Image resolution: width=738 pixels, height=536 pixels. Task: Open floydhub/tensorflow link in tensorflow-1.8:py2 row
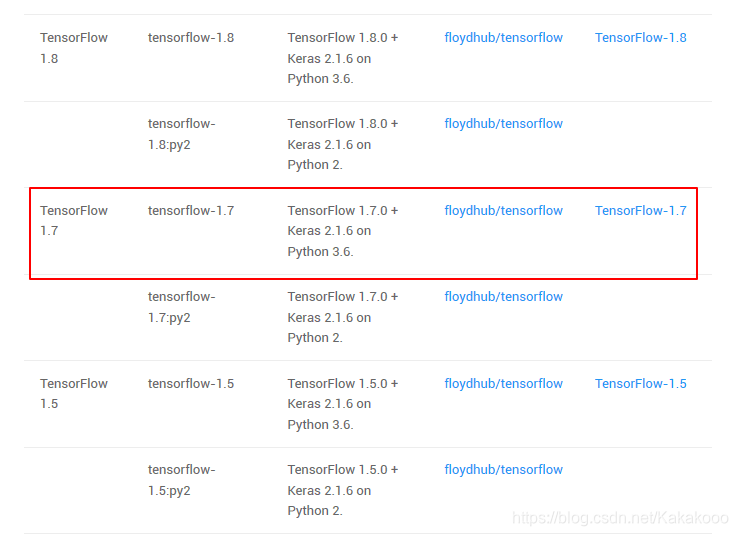click(503, 124)
